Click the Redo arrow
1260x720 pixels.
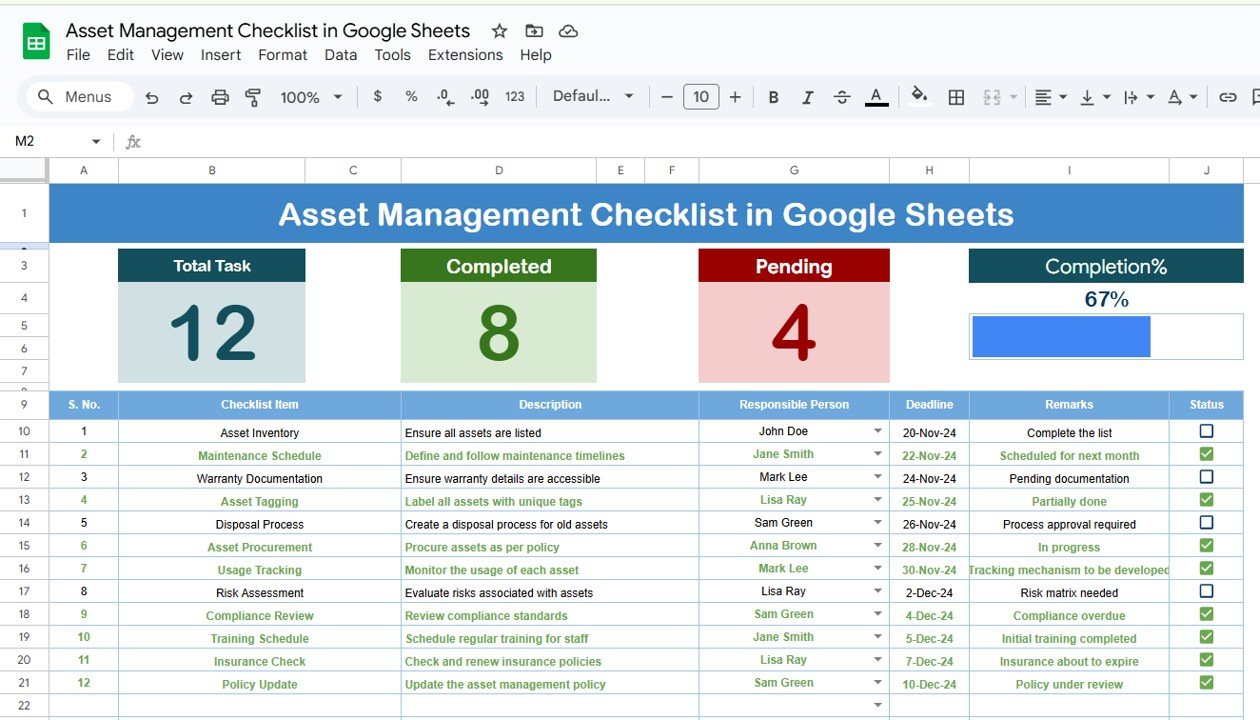(186, 97)
